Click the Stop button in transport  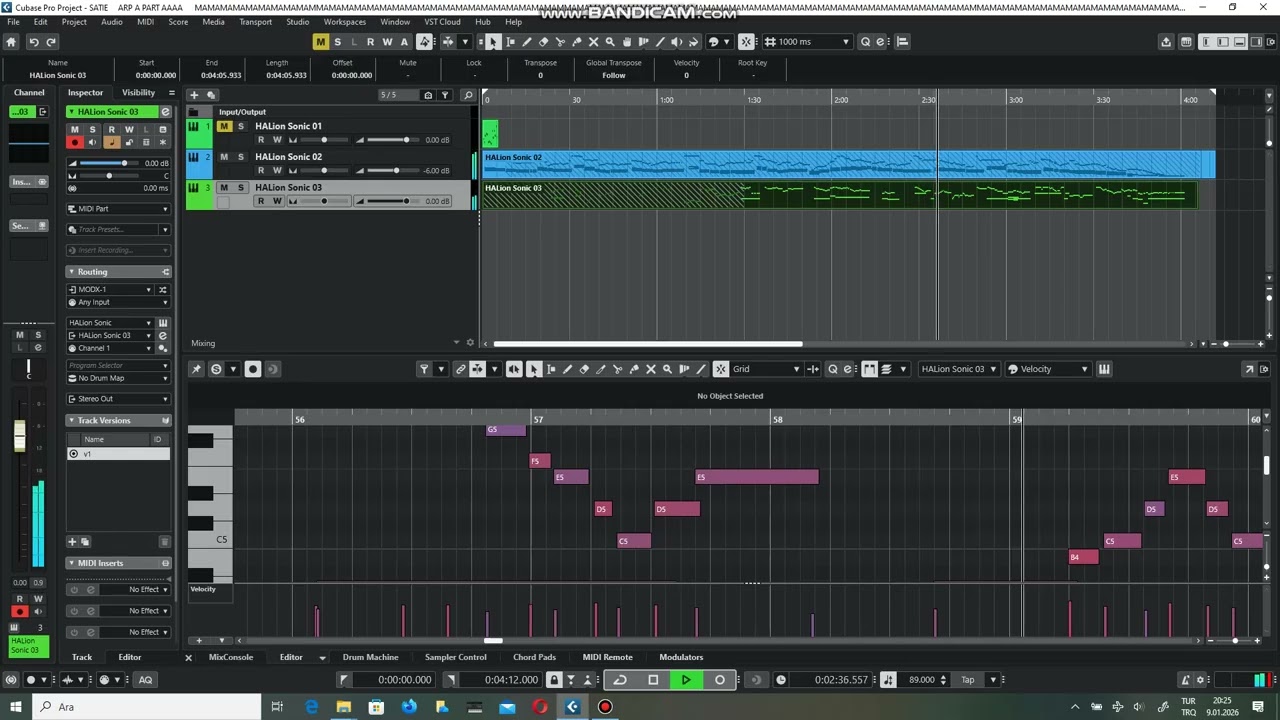click(653, 680)
